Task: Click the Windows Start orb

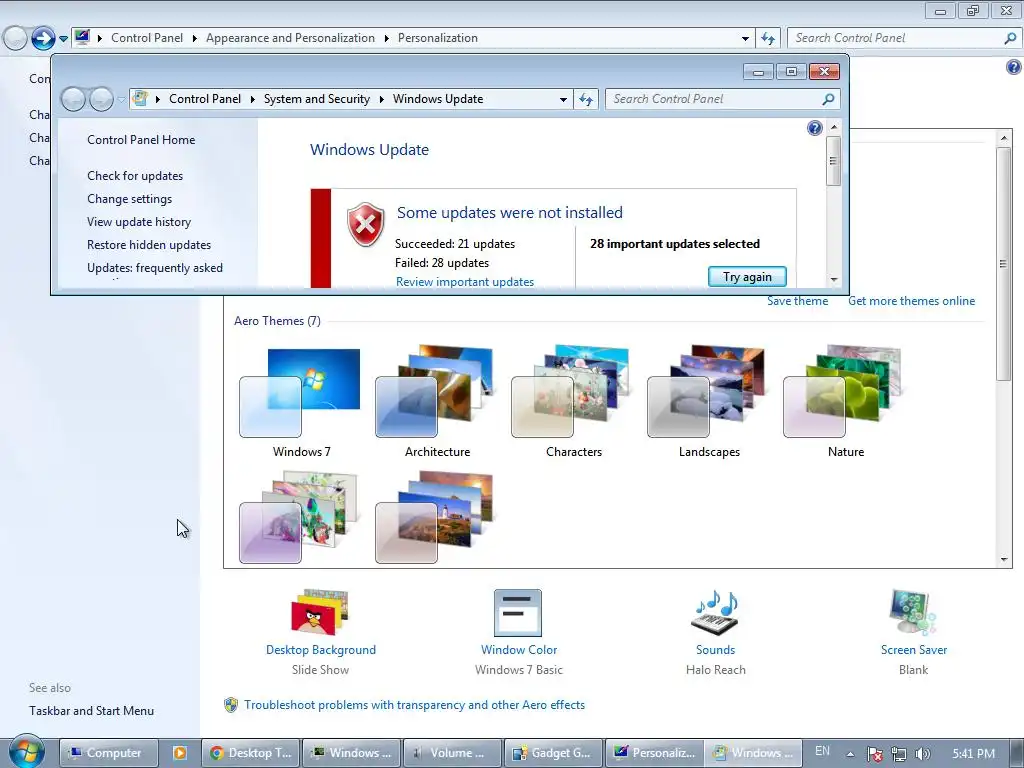Action: (x=26, y=752)
